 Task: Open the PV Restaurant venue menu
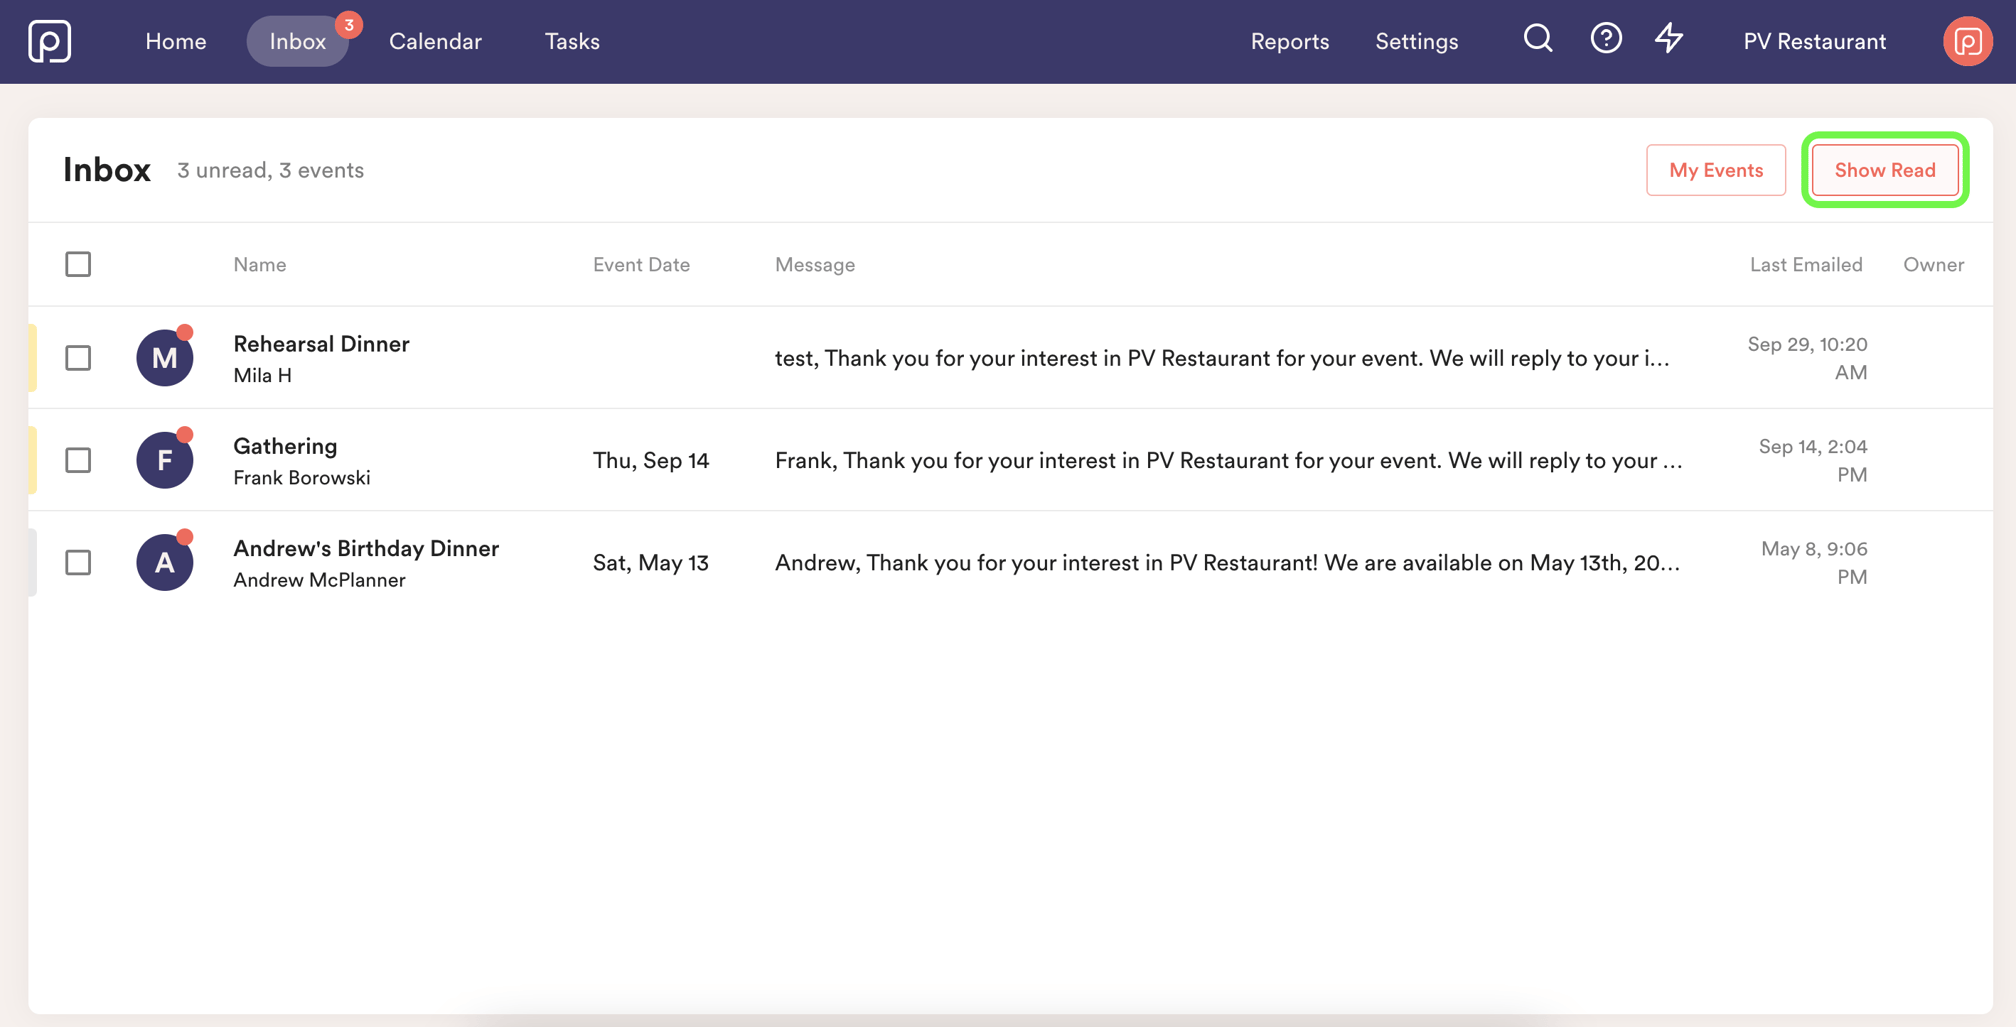[1814, 41]
